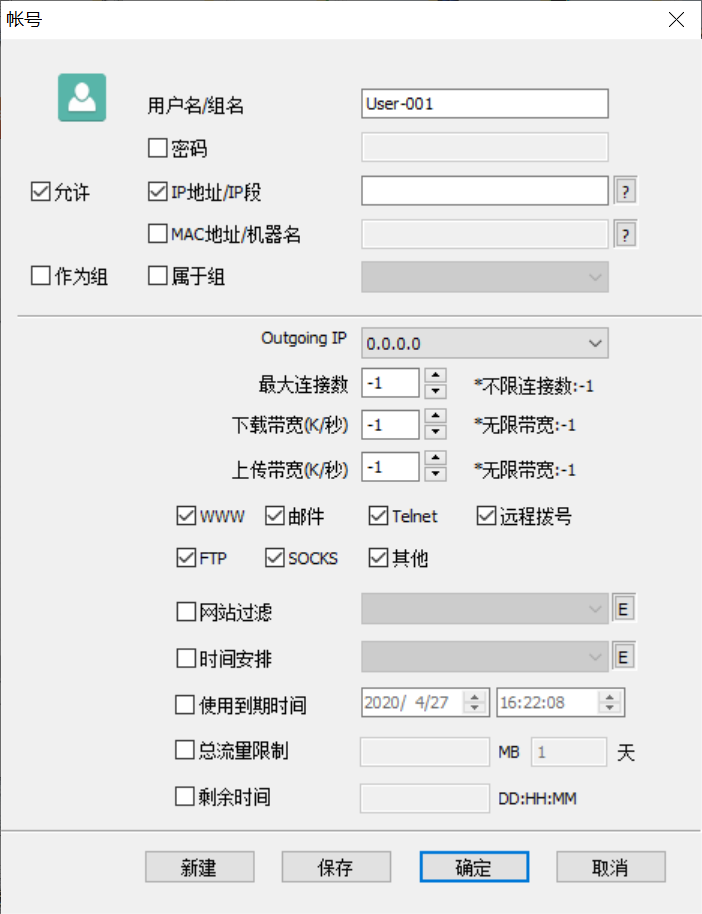Confirm settings with the 确定 button

point(474,866)
